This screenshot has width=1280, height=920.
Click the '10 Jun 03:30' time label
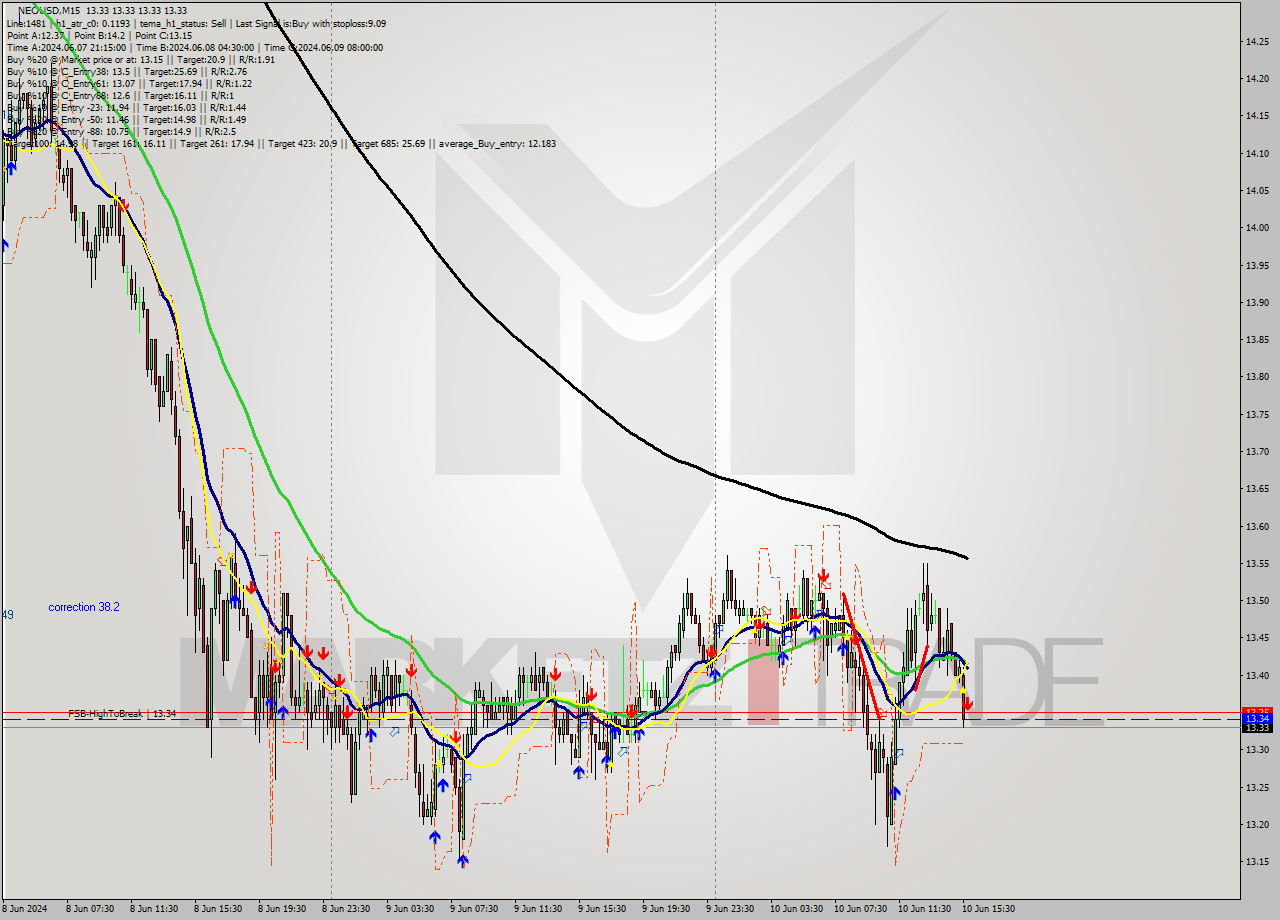click(x=797, y=909)
